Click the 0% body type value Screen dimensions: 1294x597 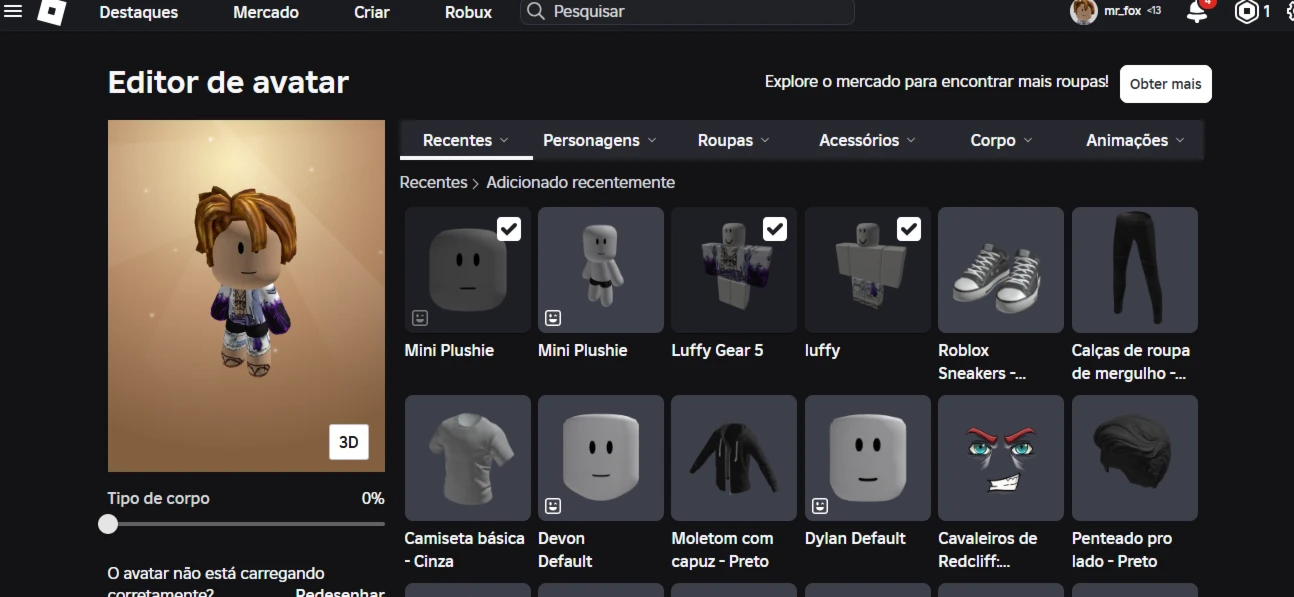tap(373, 498)
